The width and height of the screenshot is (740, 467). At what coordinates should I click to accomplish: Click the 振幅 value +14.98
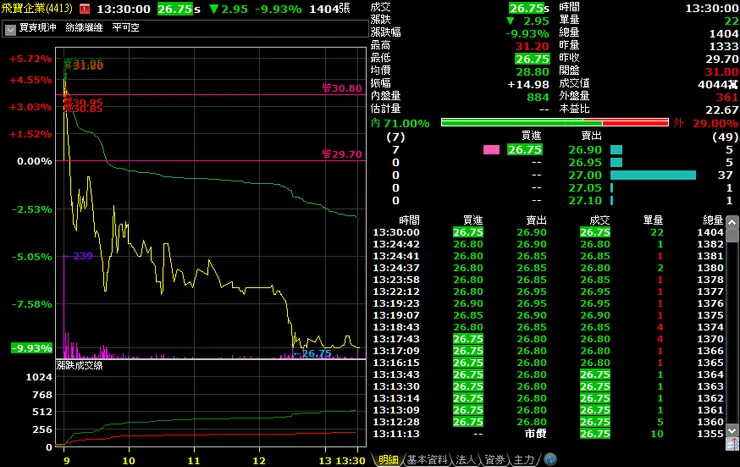coord(528,84)
